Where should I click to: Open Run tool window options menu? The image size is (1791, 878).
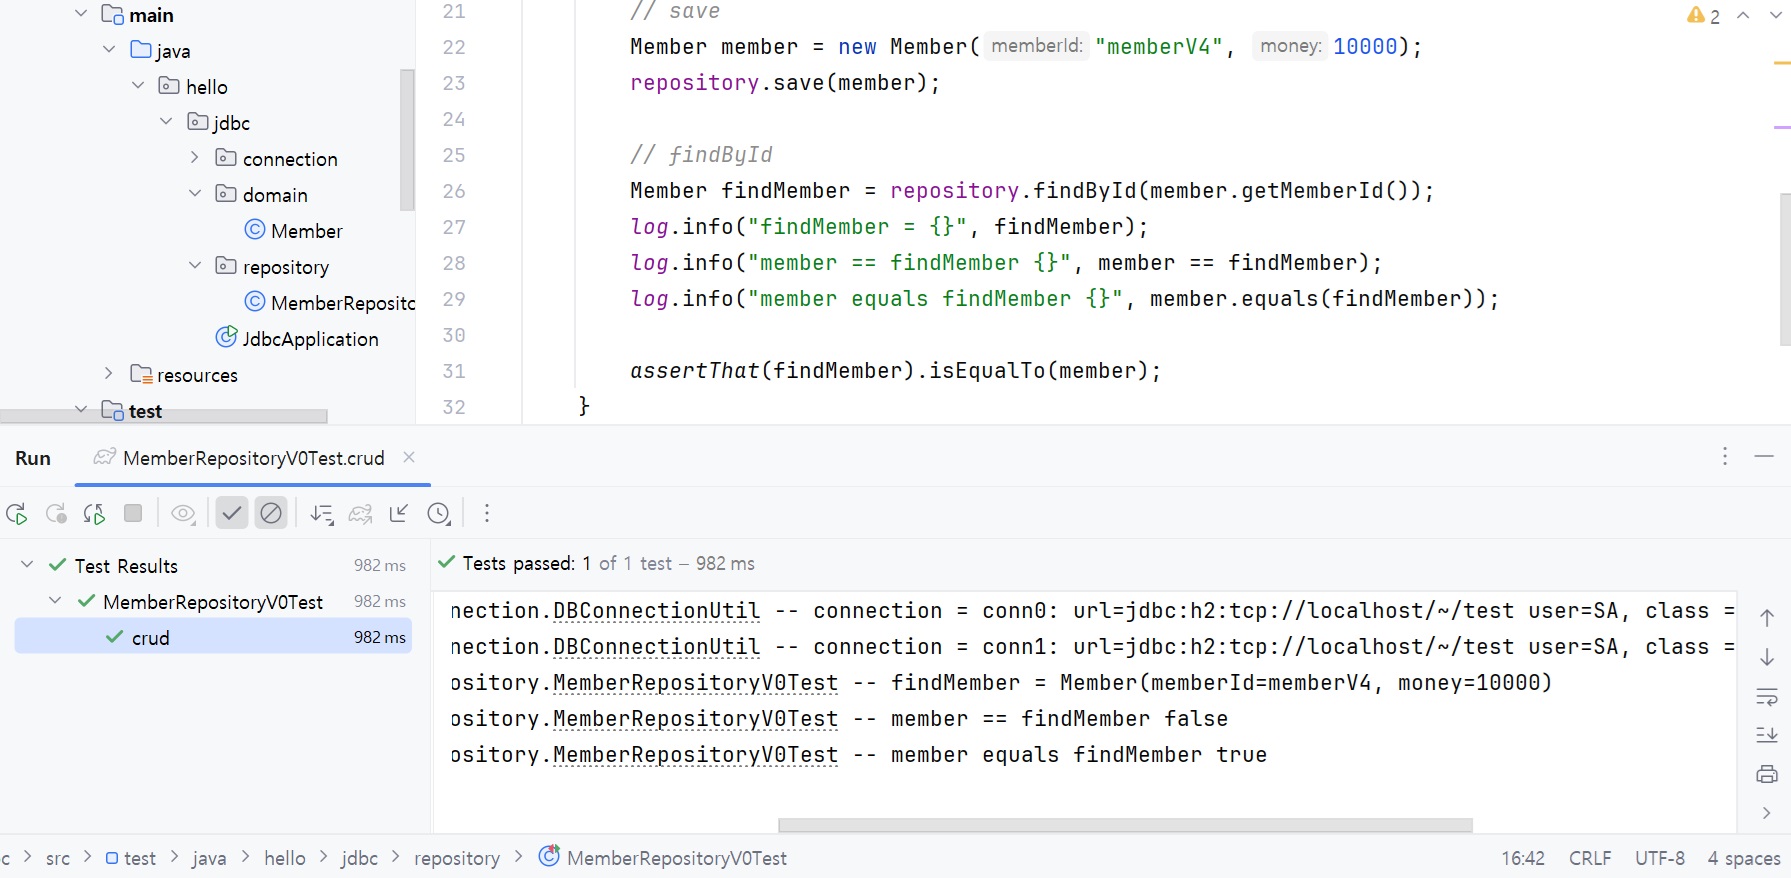coord(1725,457)
